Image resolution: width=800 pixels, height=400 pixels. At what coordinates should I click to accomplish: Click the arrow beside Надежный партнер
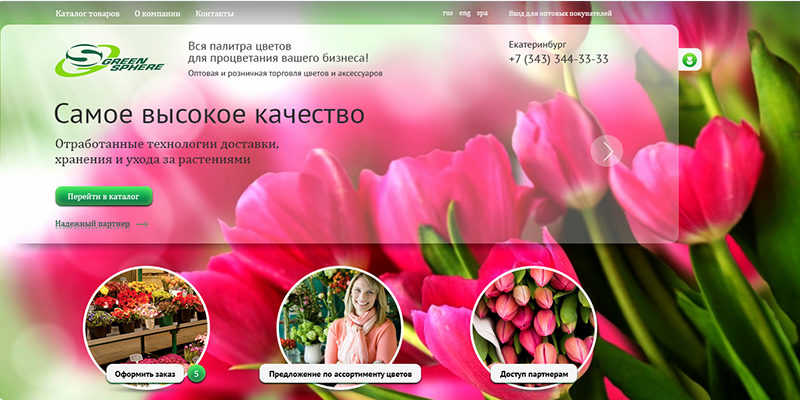[x=142, y=224]
